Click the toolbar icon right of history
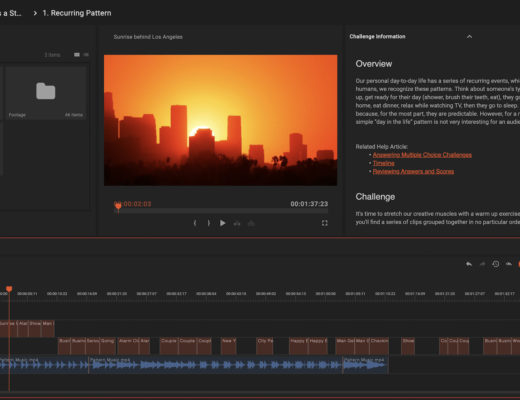The width and height of the screenshot is (520, 400). pyautogui.click(x=509, y=264)
